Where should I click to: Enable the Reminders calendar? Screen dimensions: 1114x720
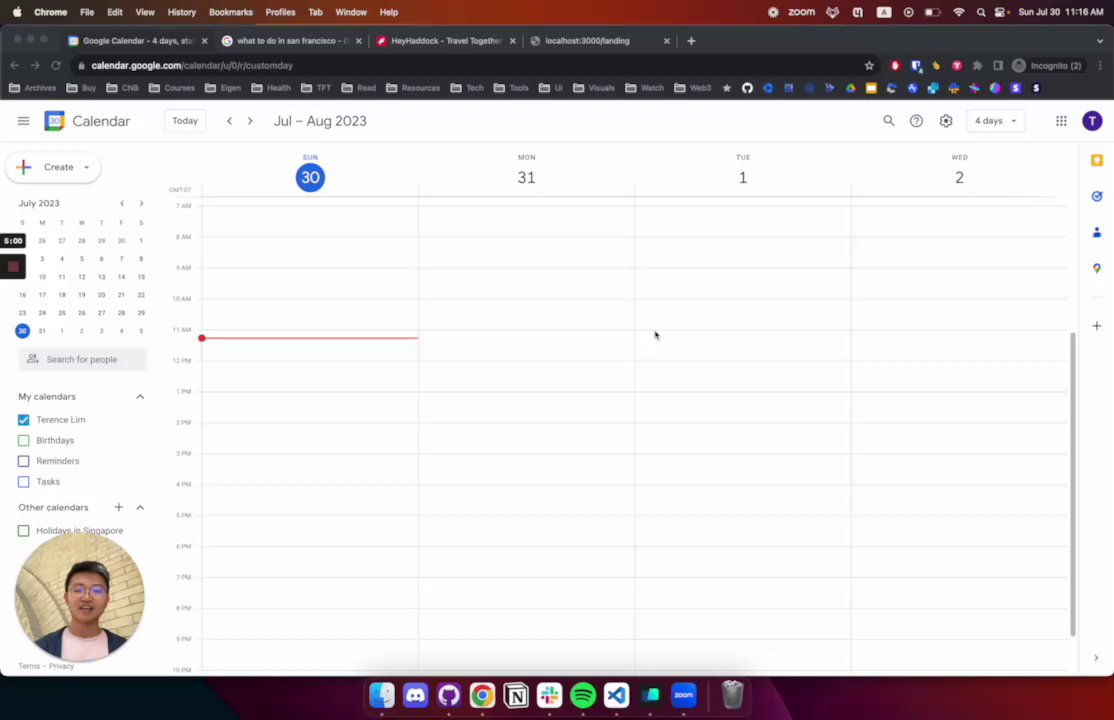(23, 461)
